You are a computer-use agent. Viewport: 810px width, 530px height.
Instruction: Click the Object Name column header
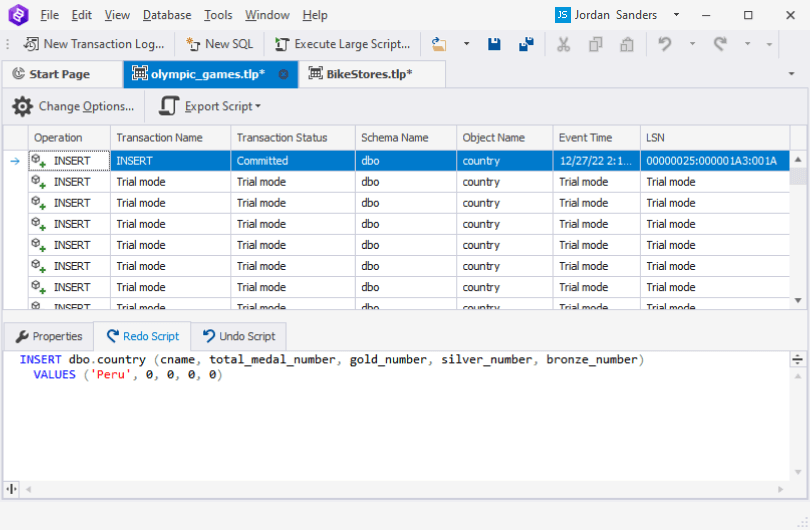click(504, 138)
